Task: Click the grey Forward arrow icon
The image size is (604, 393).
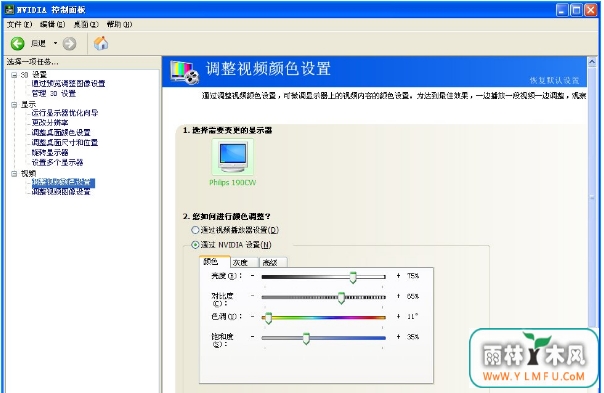Action: 69,44
